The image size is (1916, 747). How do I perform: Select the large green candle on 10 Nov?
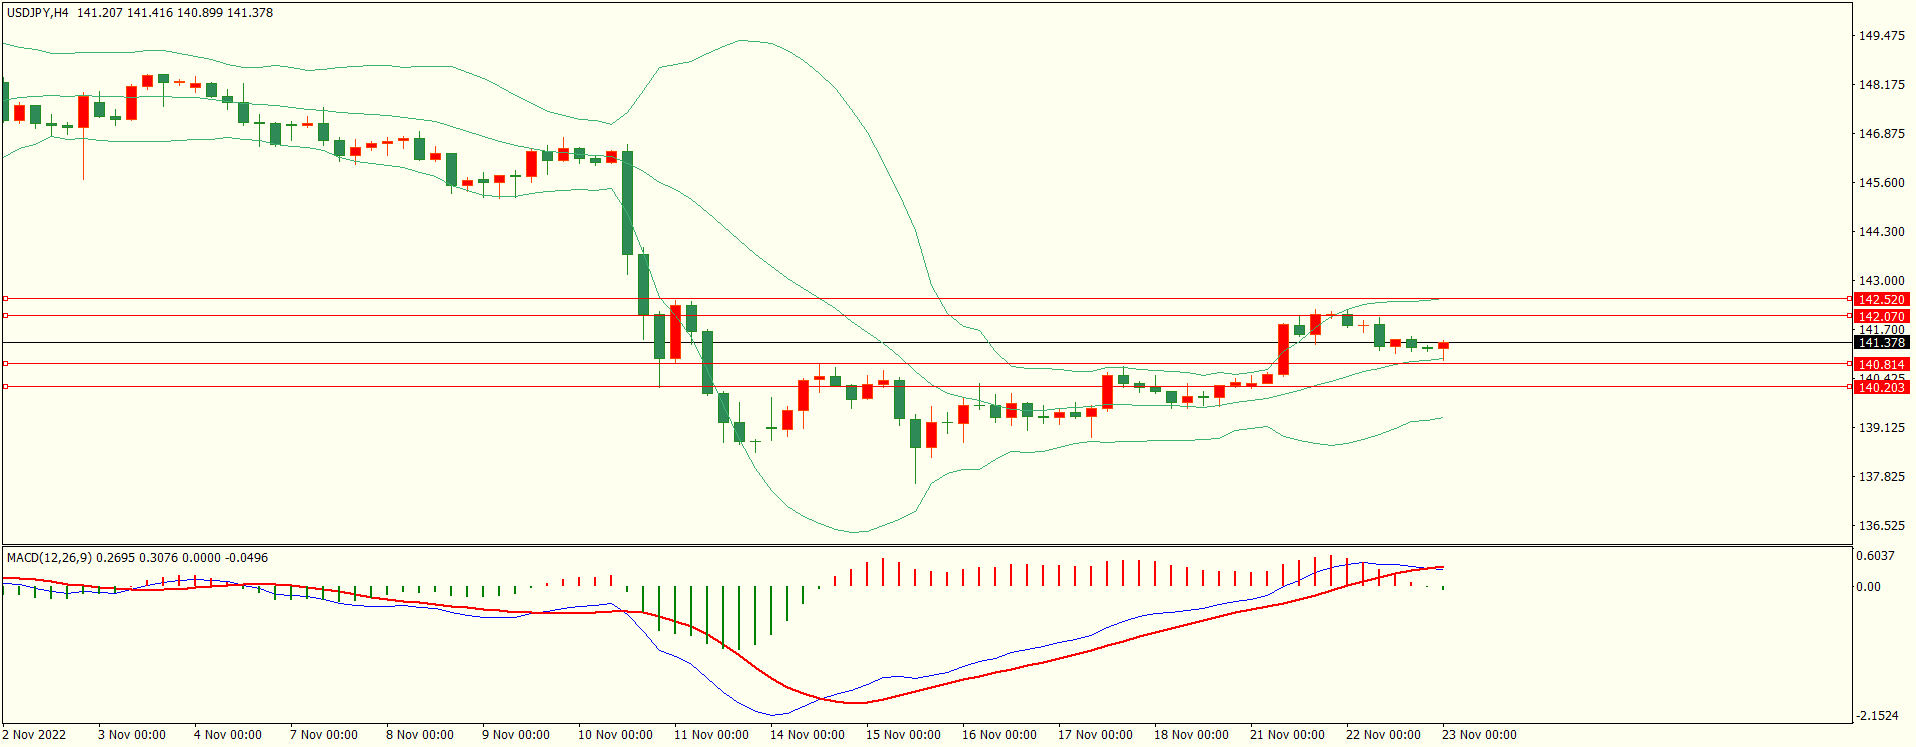(x=627, y=203)
